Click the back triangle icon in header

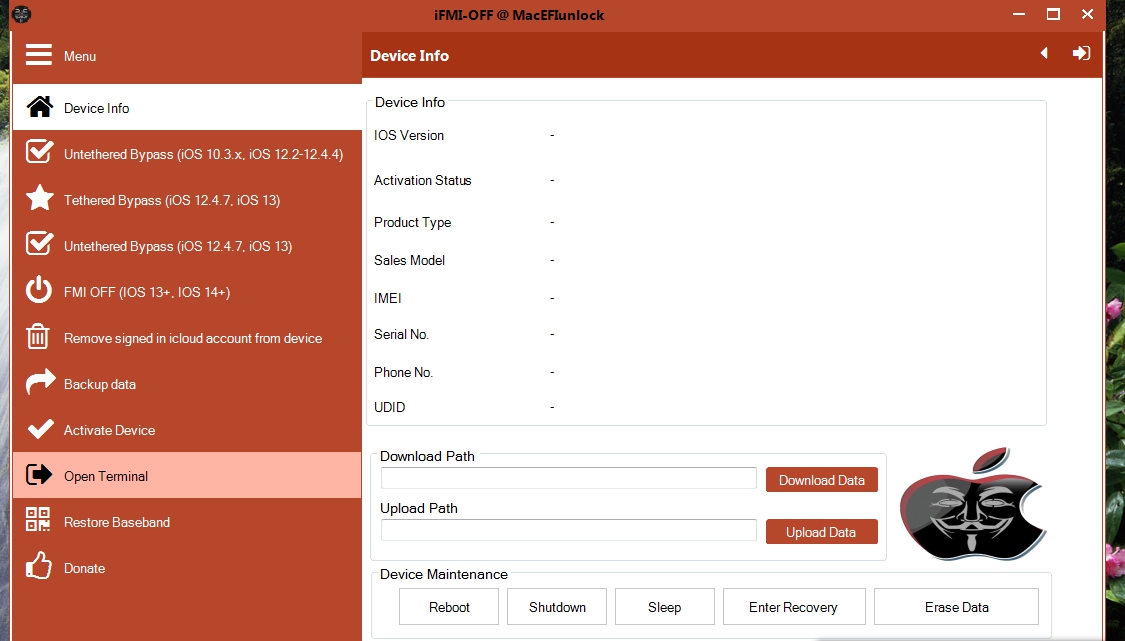[x=1044, y=53]
